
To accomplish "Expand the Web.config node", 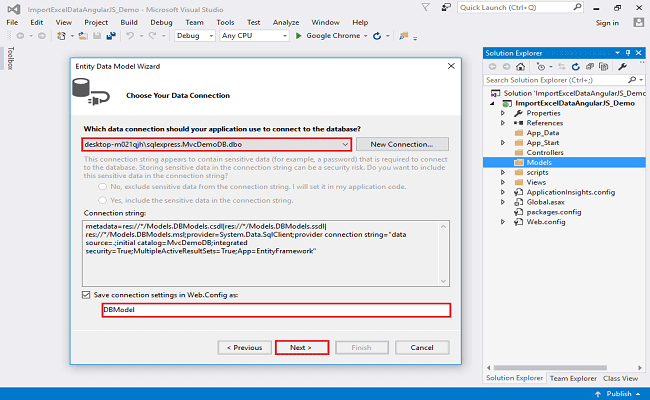I will click(503, 222).
